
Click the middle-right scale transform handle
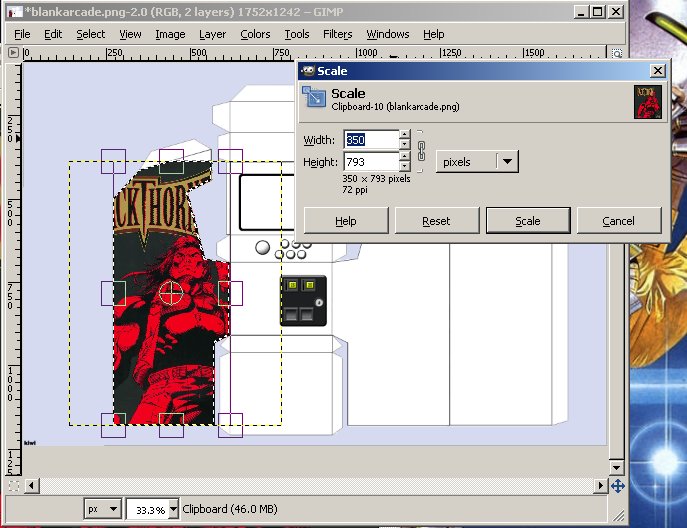[x=230, y=293]
